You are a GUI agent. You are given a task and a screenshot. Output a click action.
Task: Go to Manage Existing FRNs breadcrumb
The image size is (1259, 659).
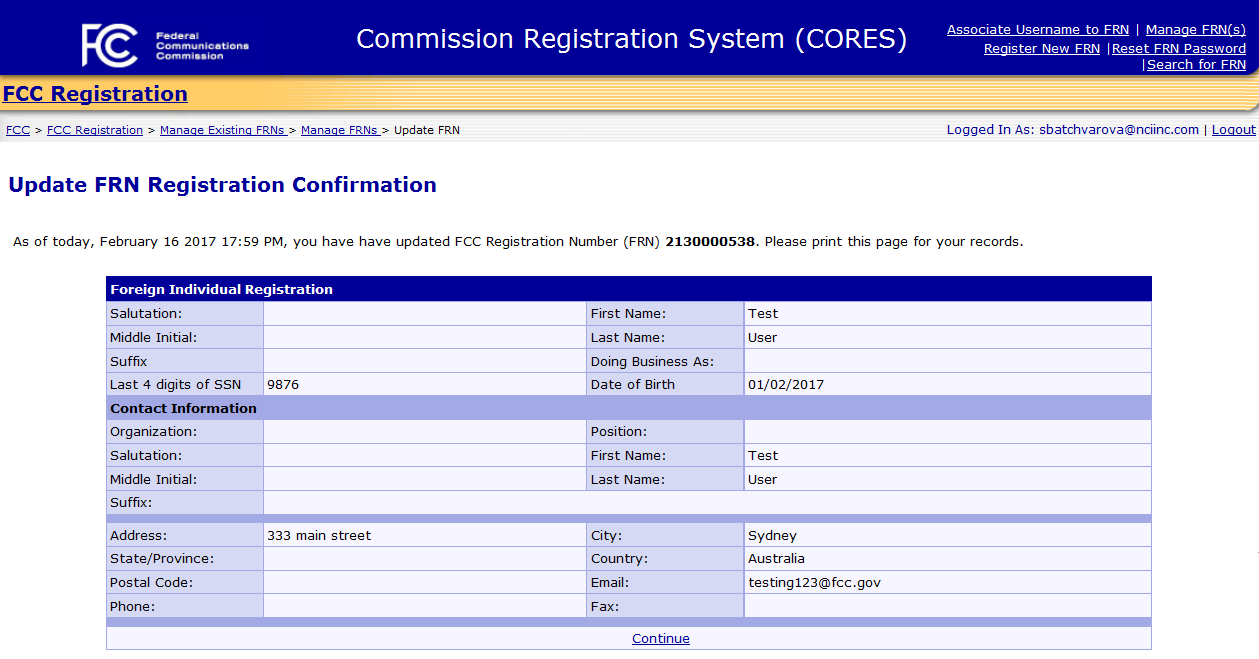pyautogui.click(x=222, y=130)
